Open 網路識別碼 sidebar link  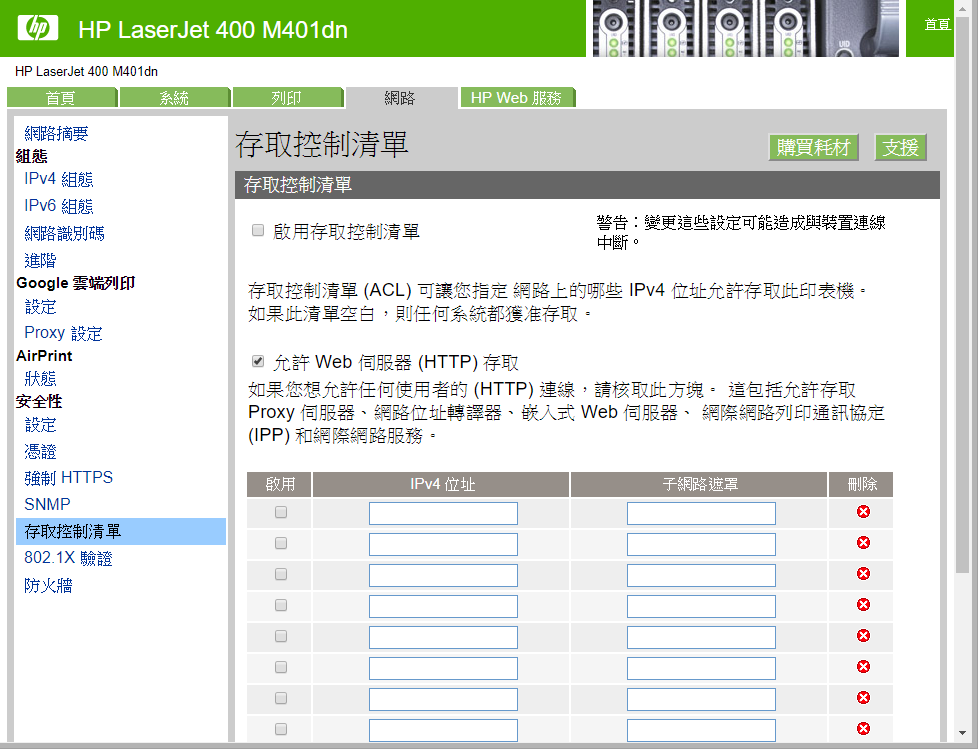coord(64,233)
